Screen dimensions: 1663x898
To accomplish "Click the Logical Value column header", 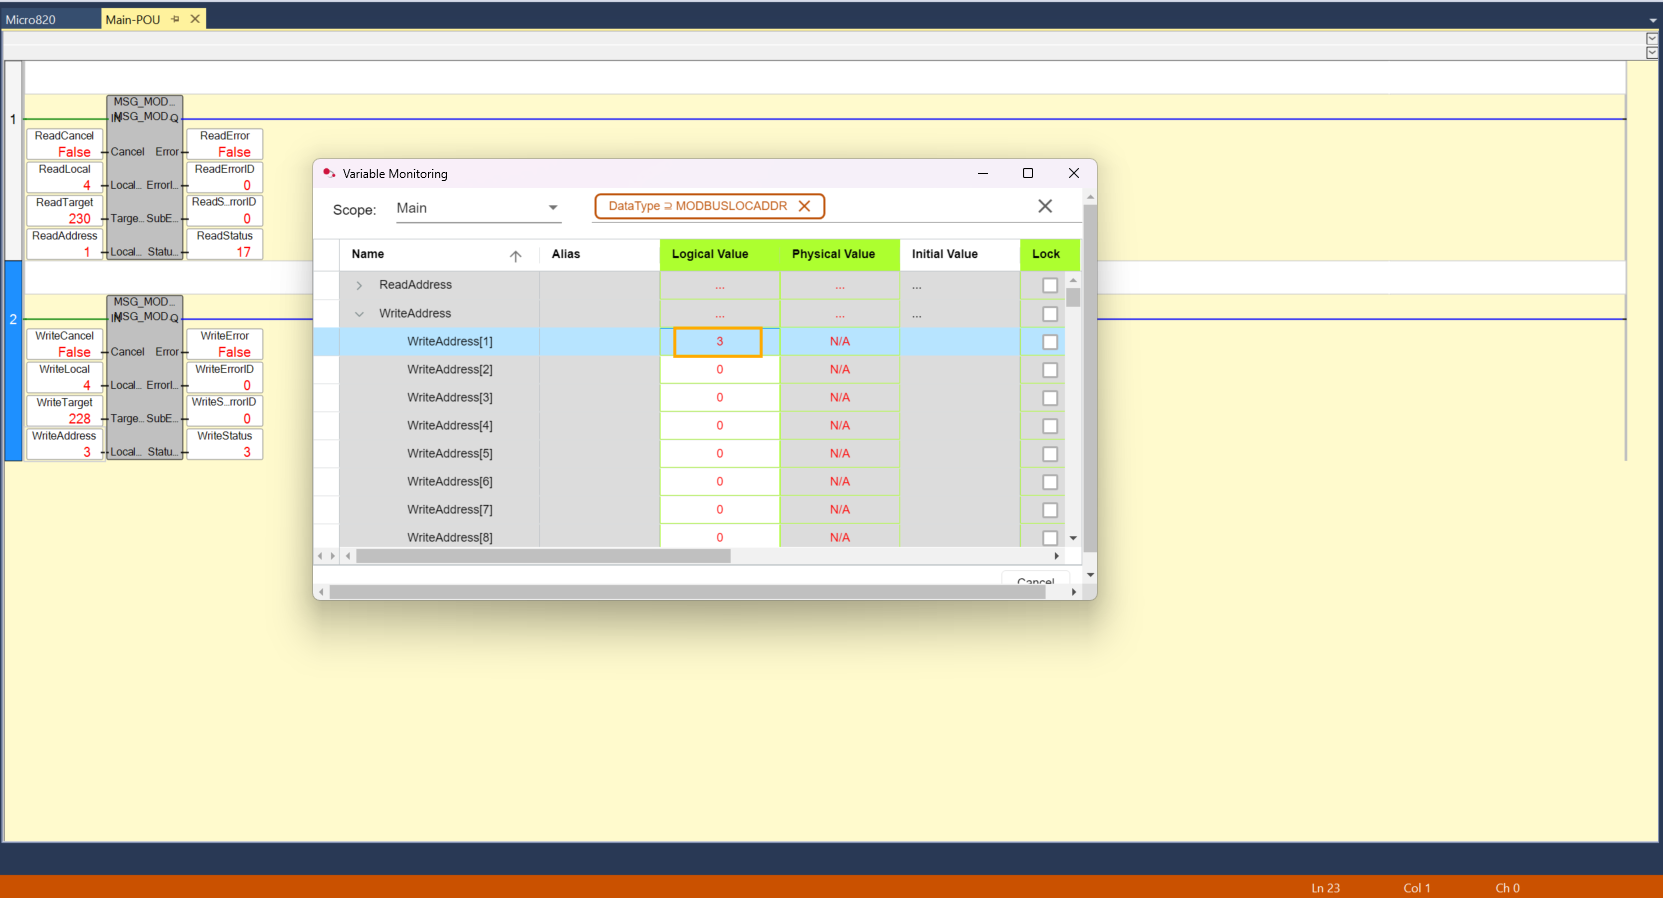I will 710,254.
